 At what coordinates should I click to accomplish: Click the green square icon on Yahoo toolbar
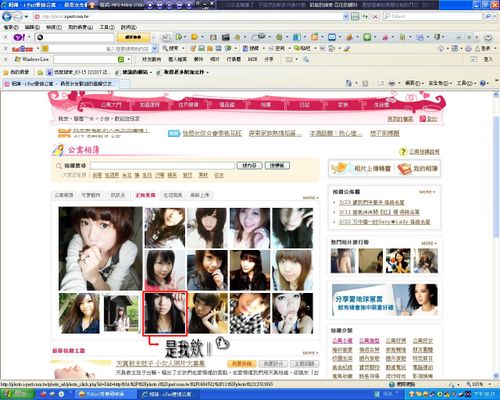tap(367, 37)
